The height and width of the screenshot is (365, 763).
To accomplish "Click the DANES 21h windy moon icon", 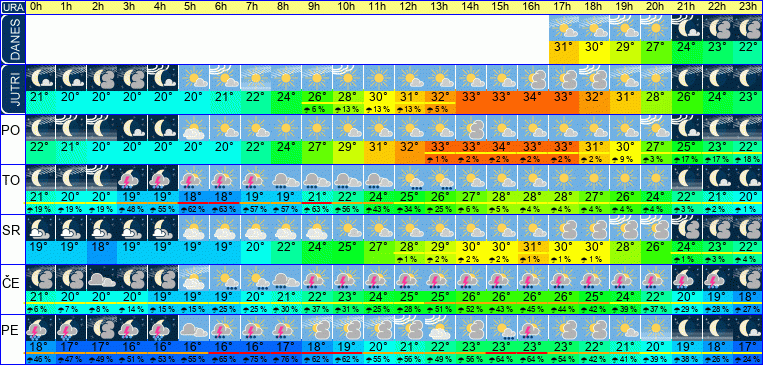I will (687, 27).
